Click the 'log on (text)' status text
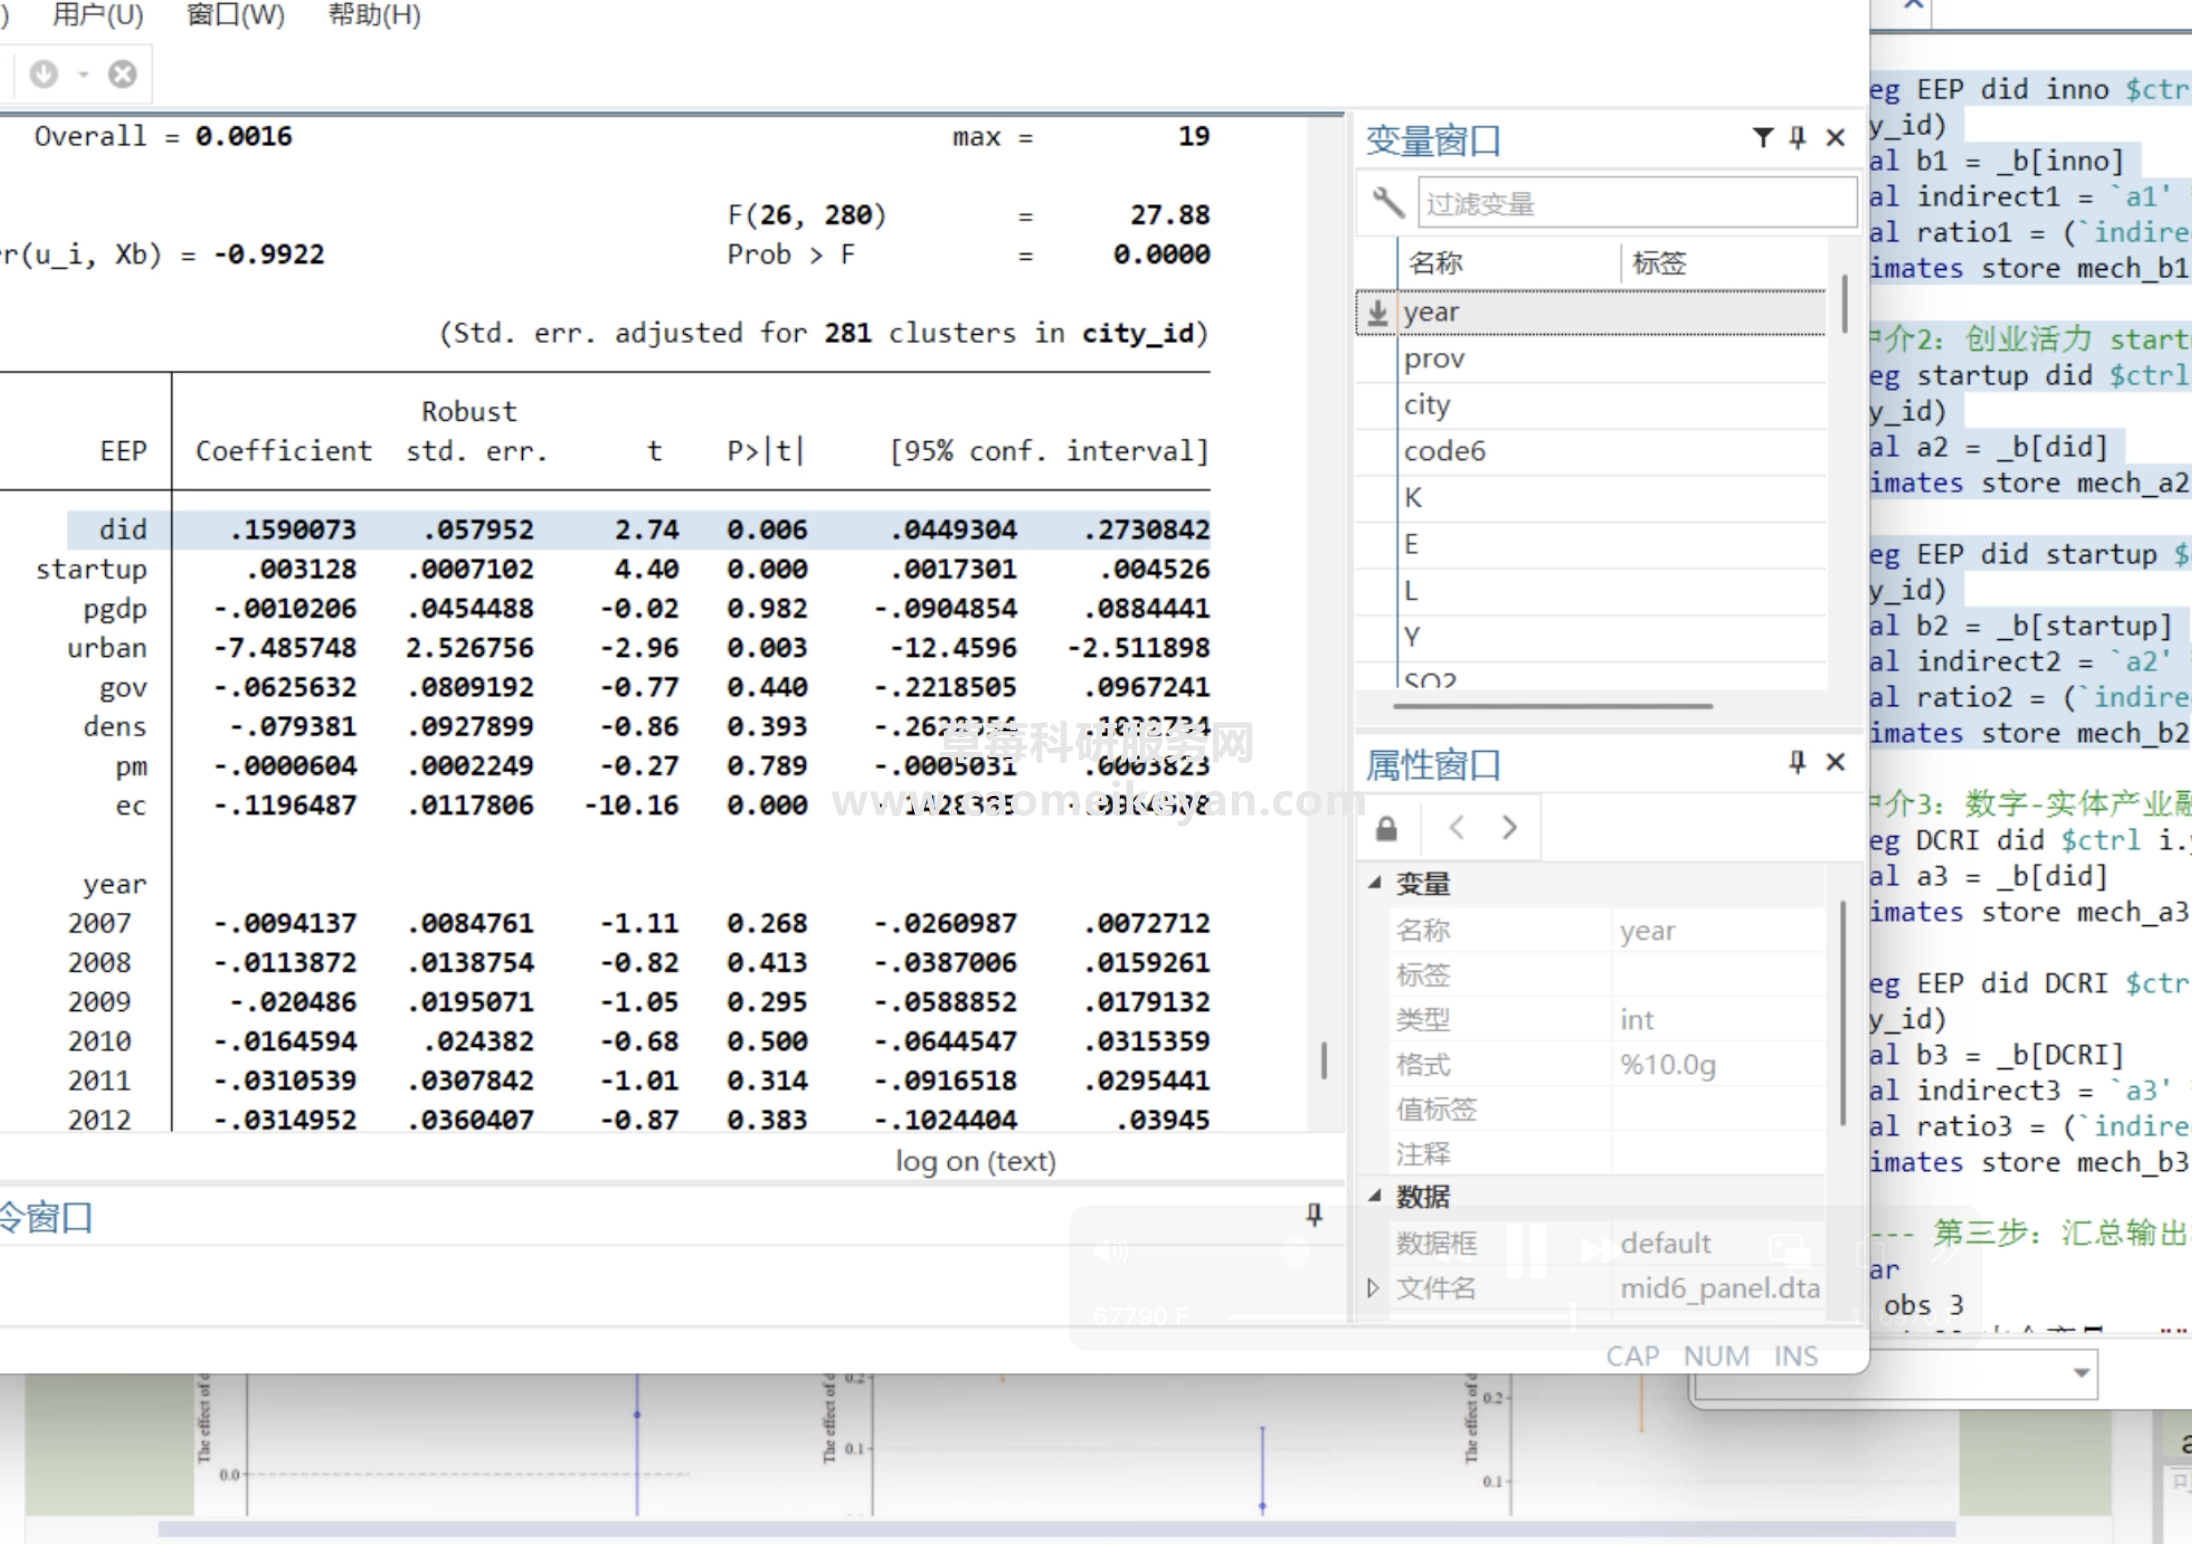2192x1544 pixels. (975, 1161)
